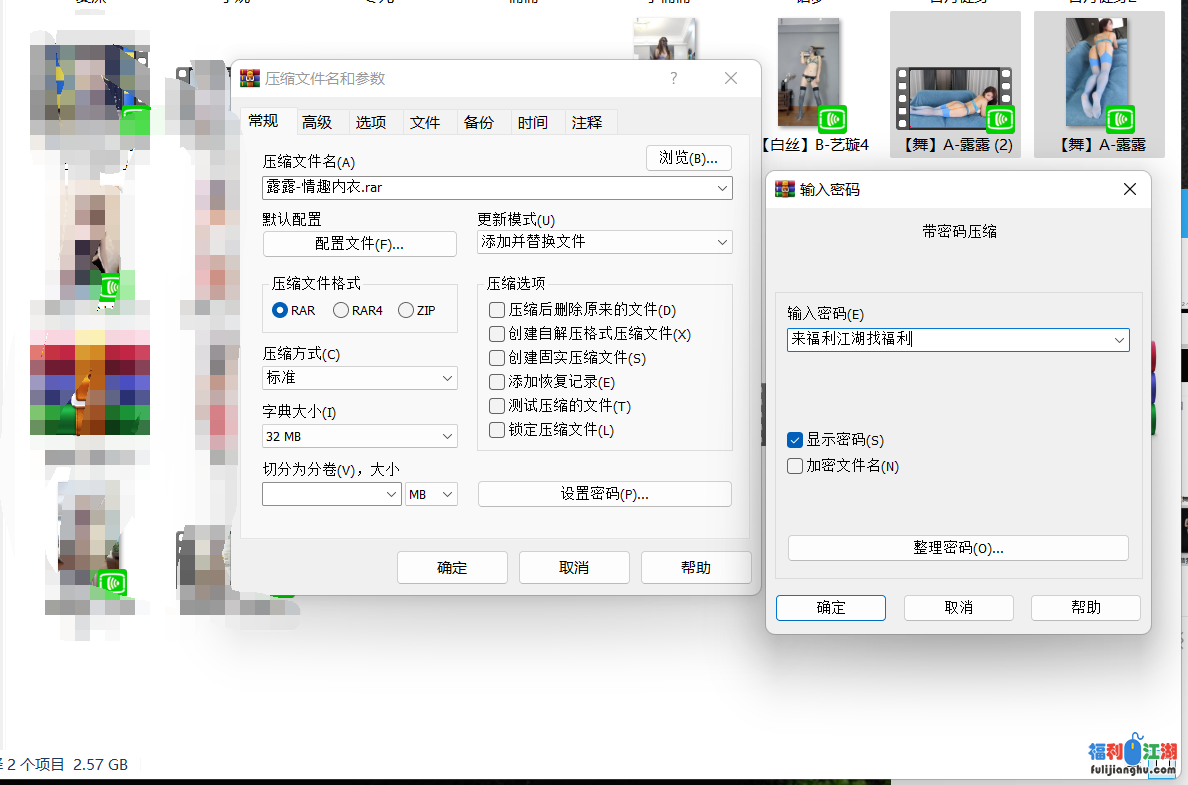Click 整理密码 in the password dialog

[x=957, y=547]
